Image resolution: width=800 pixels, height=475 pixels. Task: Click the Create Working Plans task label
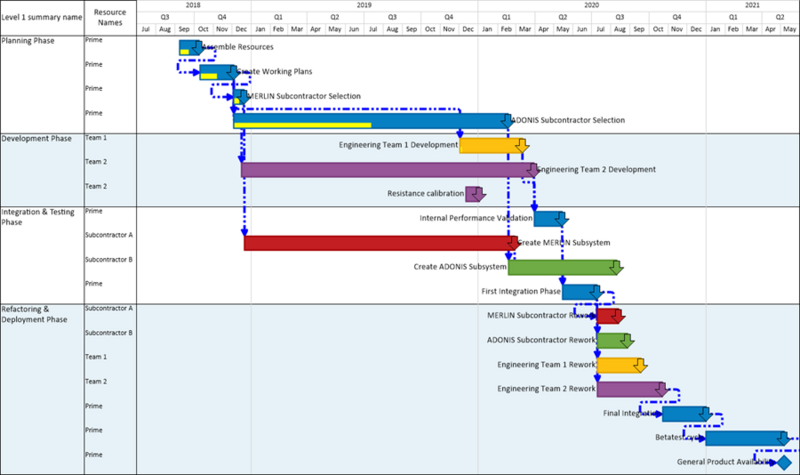pyautogui.click(x=274, y=71)
